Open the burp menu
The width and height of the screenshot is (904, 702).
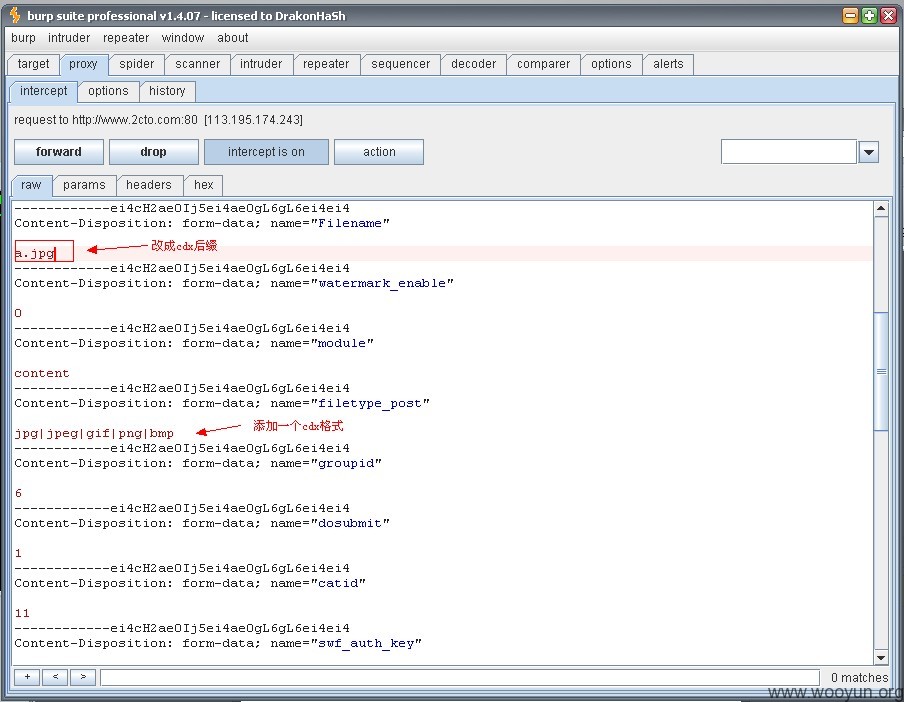pyautogui.click(x=23, y=38)
